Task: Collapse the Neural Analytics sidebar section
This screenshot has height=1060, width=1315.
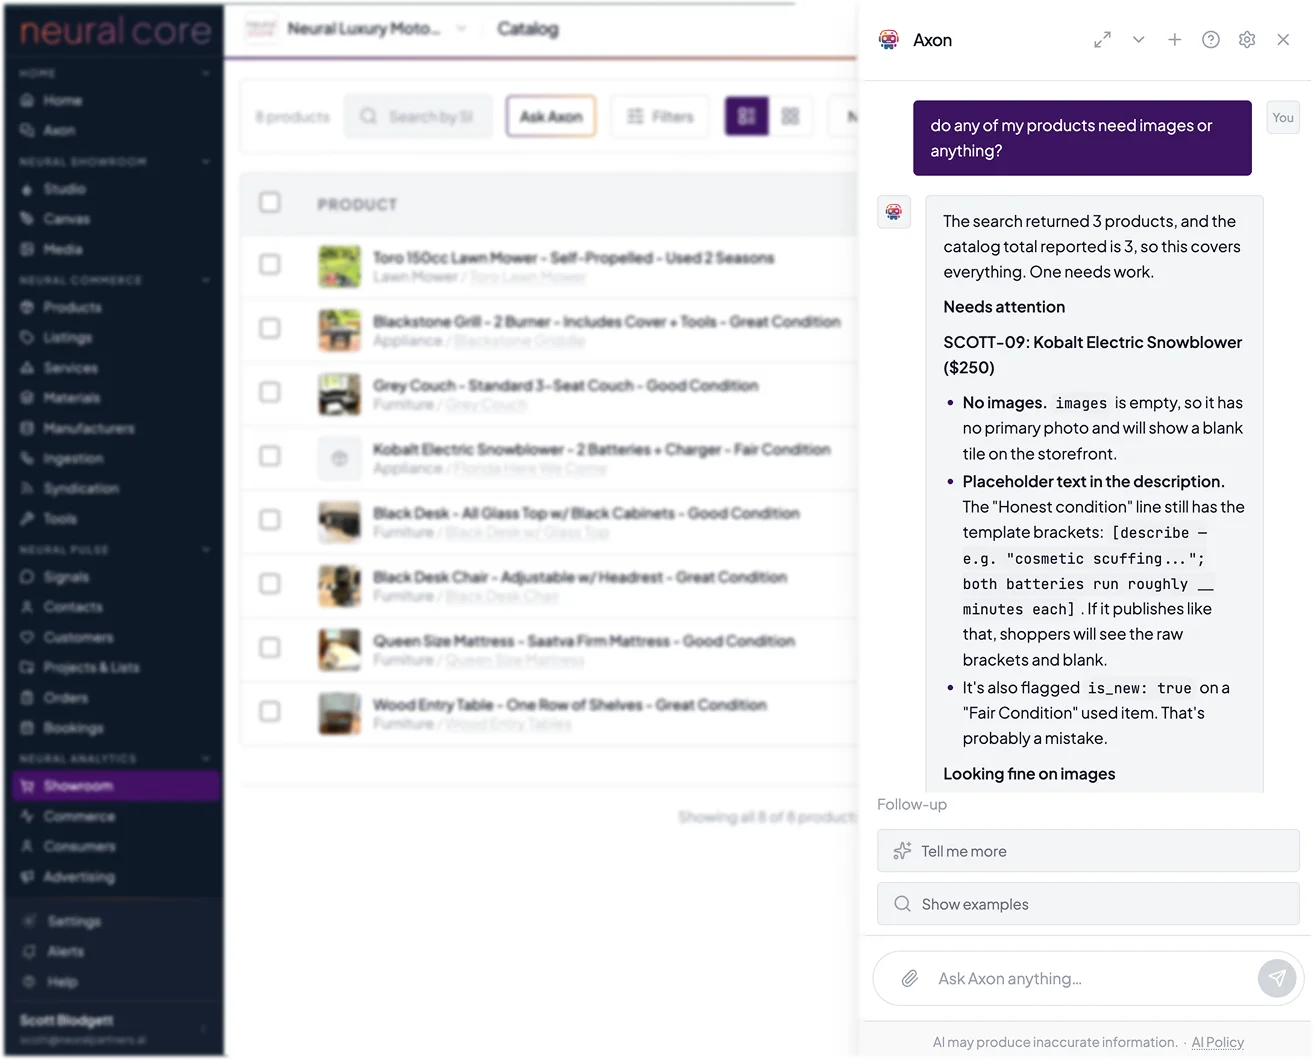Action: tap(206, 758)
